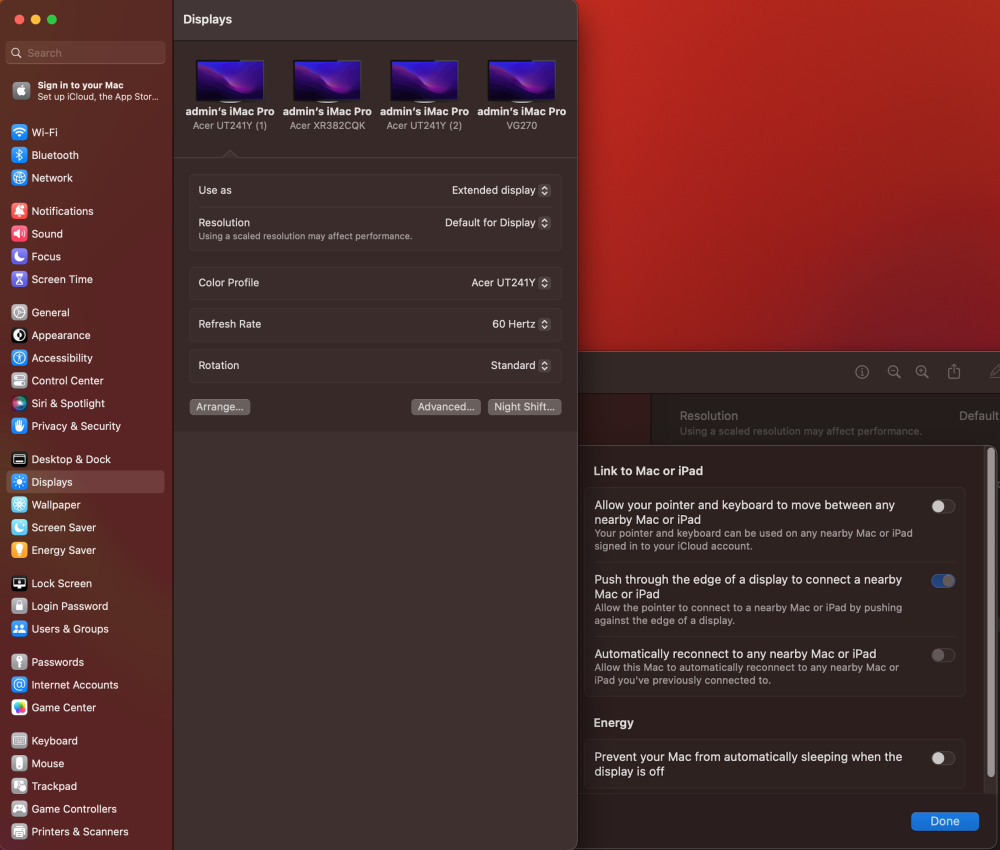Open Refresh Rate 60 Hertz dropdown
The width and height of the screenshot is (1000, 850).
coord(520,324)
